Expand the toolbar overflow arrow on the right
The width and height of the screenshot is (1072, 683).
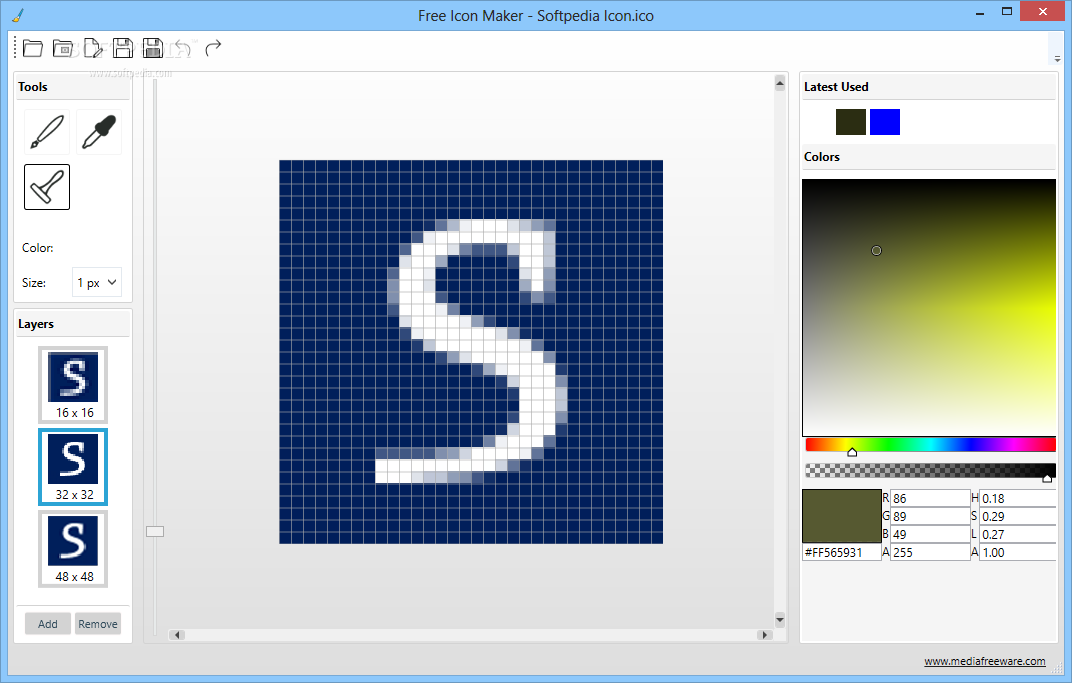[1056, 58]
